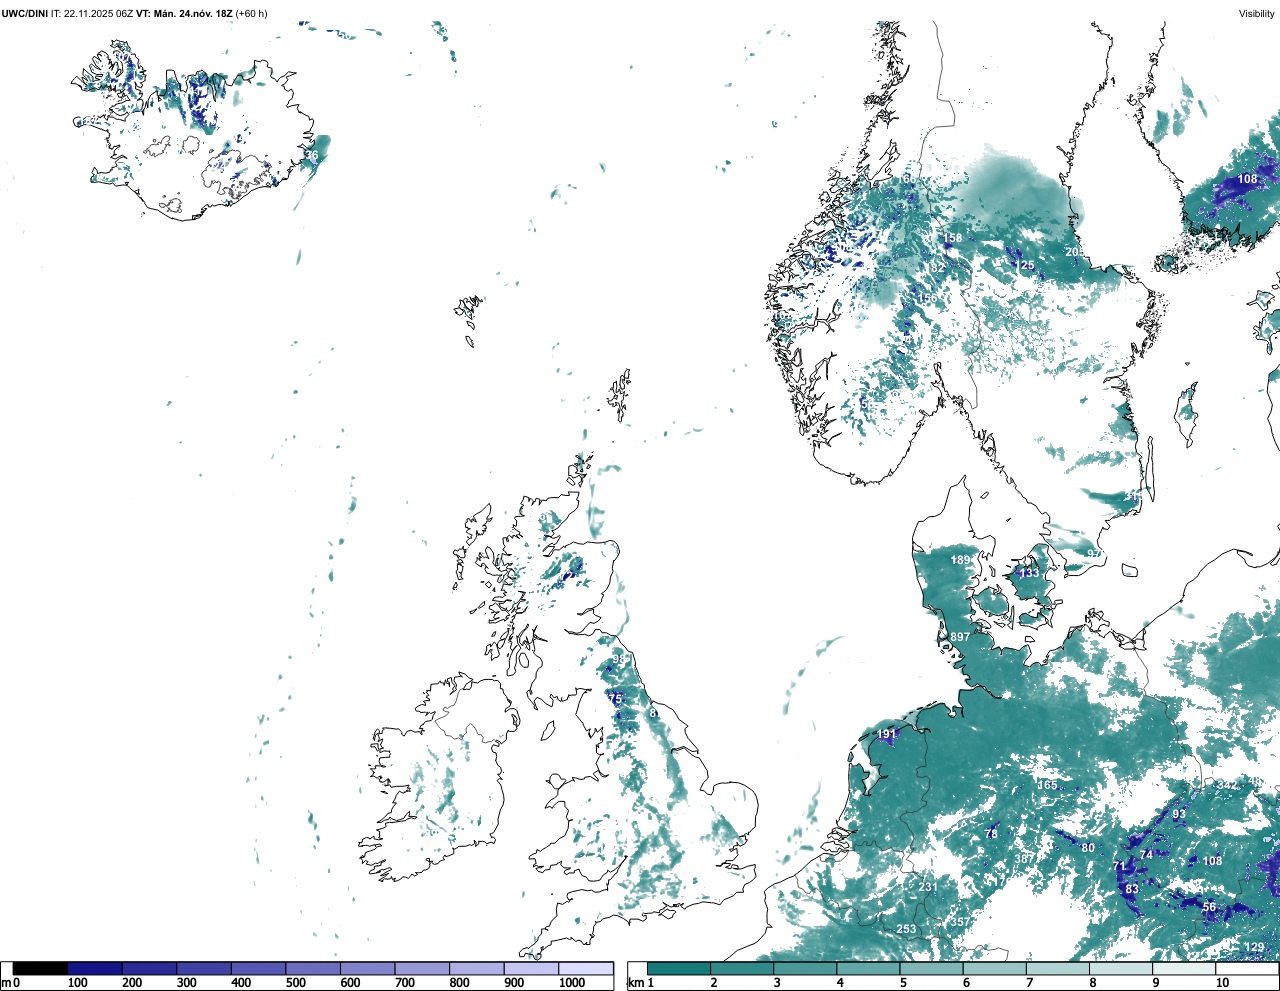Click the '97' value in southern Sweden
Viewport: 1280px width, 991px height.
click(x=1094, y=554)
